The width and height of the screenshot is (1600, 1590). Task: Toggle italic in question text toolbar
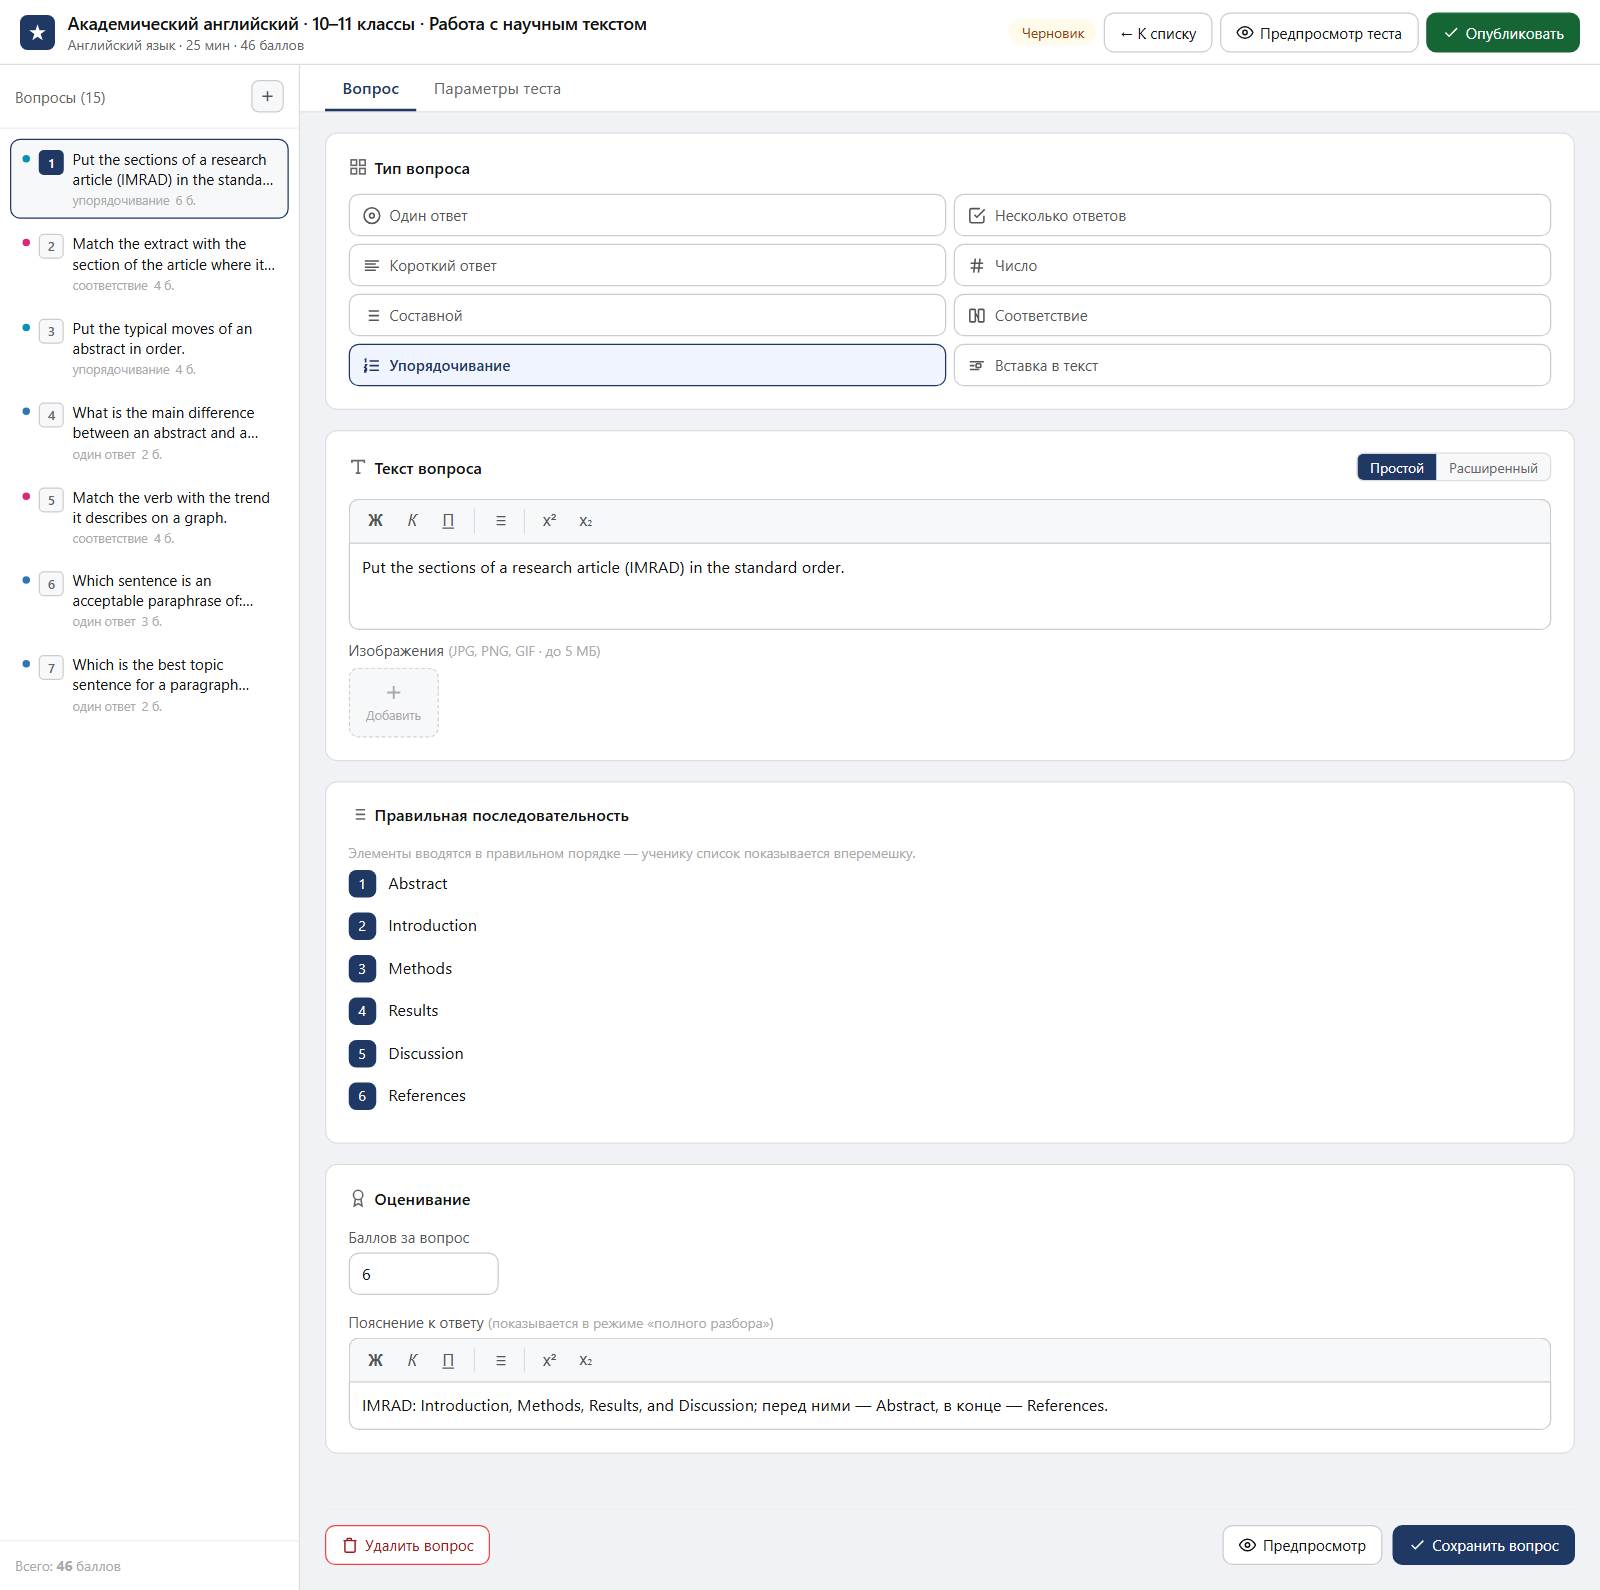coord(412,521)
